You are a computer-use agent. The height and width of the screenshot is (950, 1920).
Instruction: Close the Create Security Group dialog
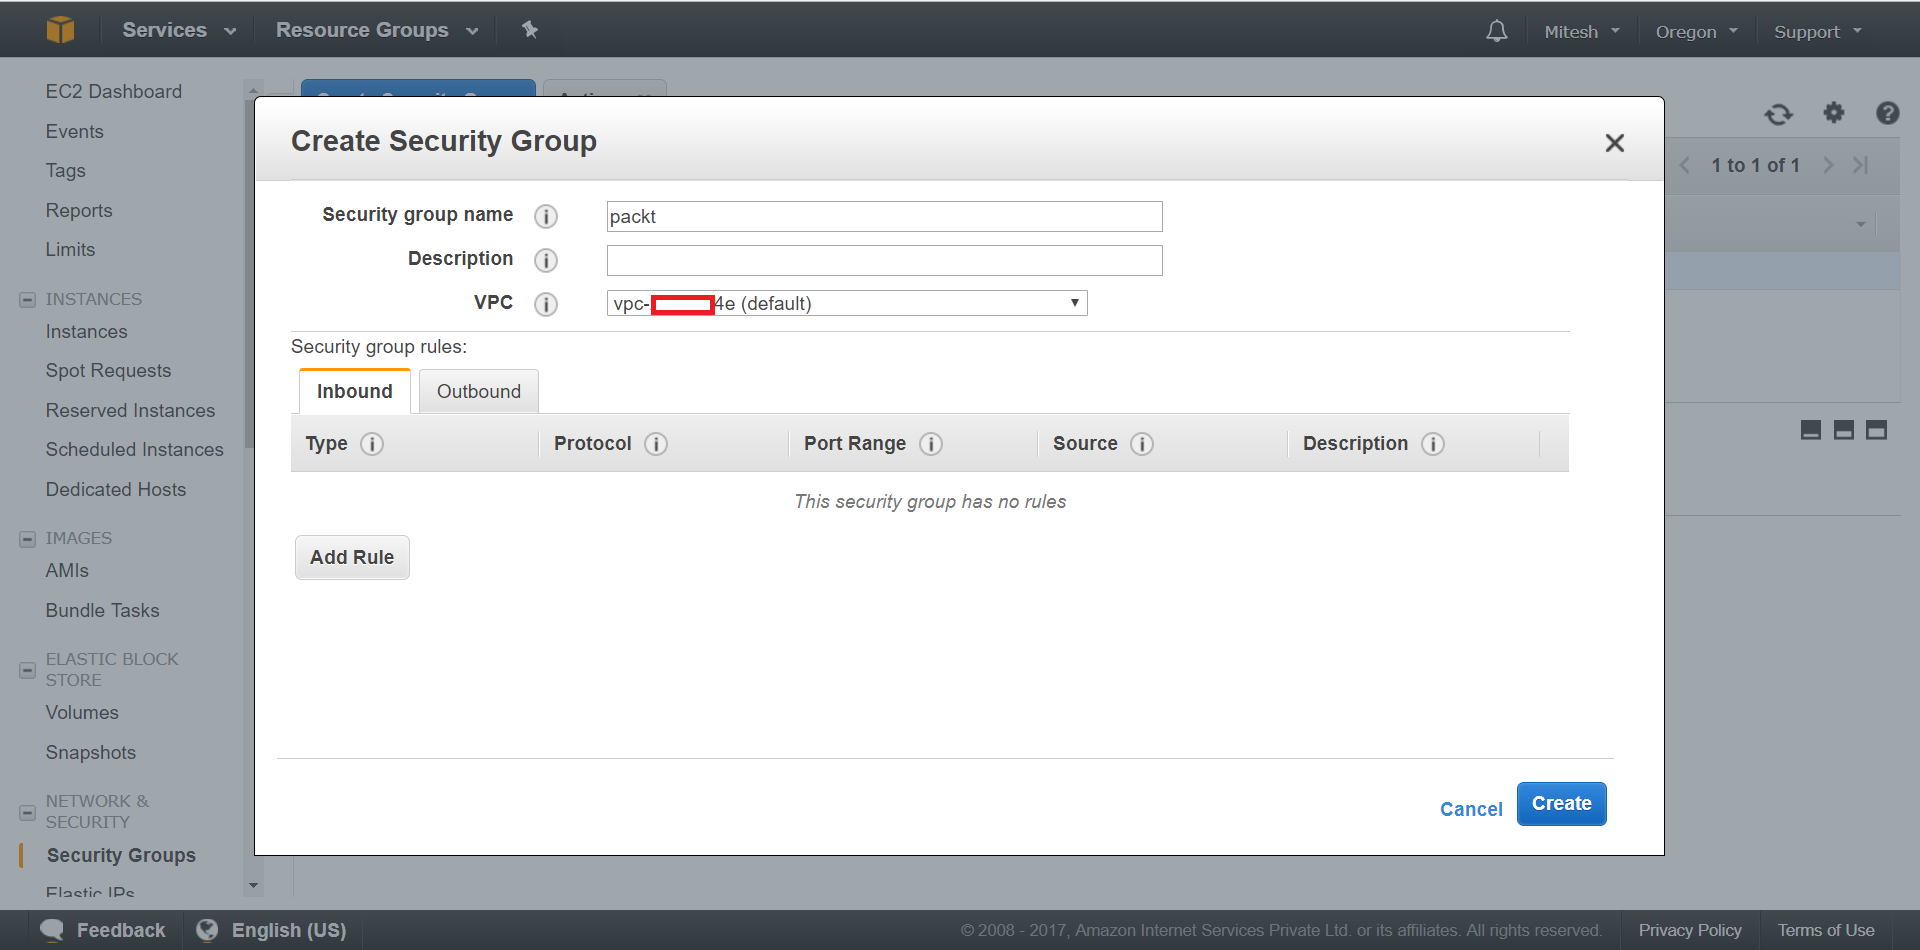(1614, 143)
